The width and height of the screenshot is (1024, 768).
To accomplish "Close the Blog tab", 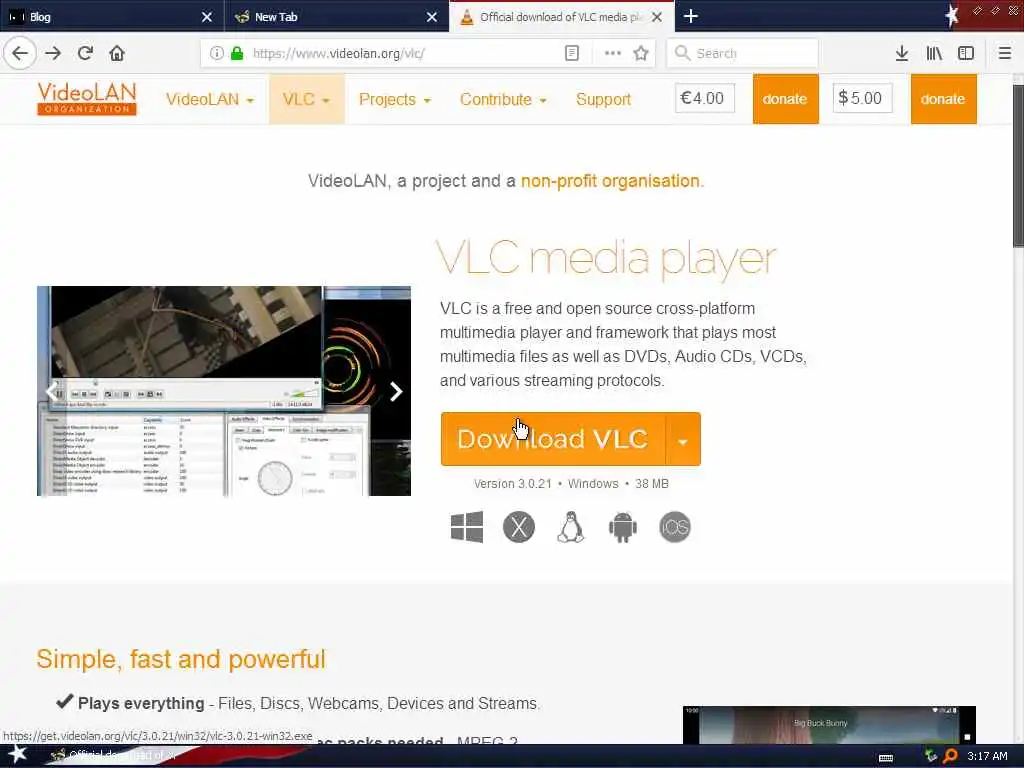I will pos(207,17).
